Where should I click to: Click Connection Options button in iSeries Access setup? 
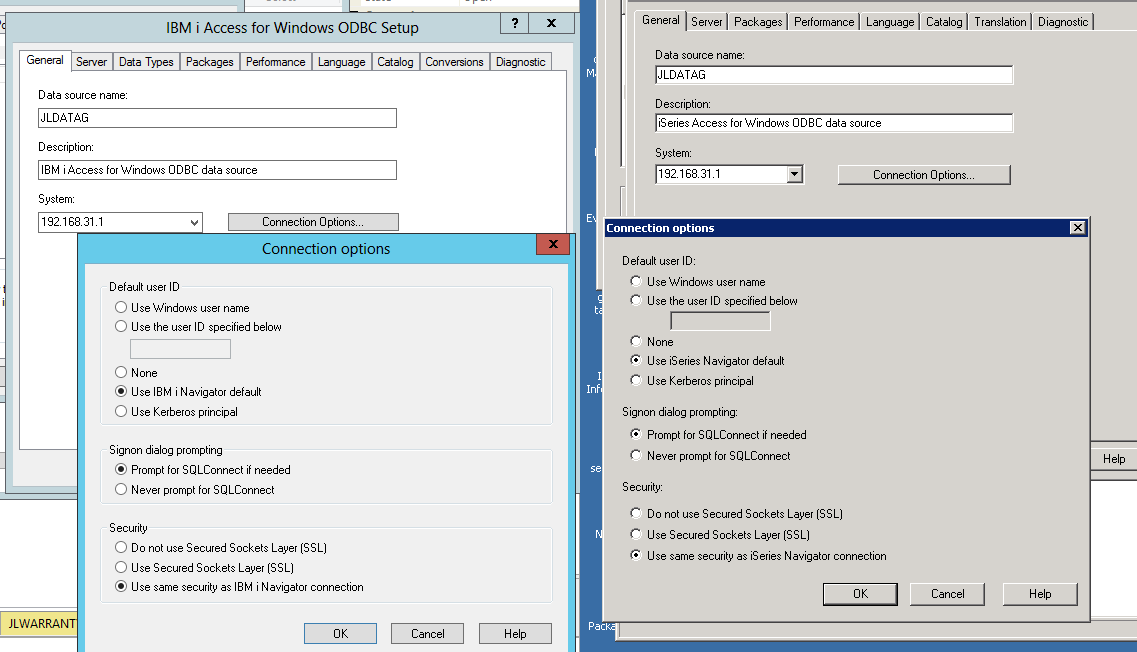pos(924,175)
